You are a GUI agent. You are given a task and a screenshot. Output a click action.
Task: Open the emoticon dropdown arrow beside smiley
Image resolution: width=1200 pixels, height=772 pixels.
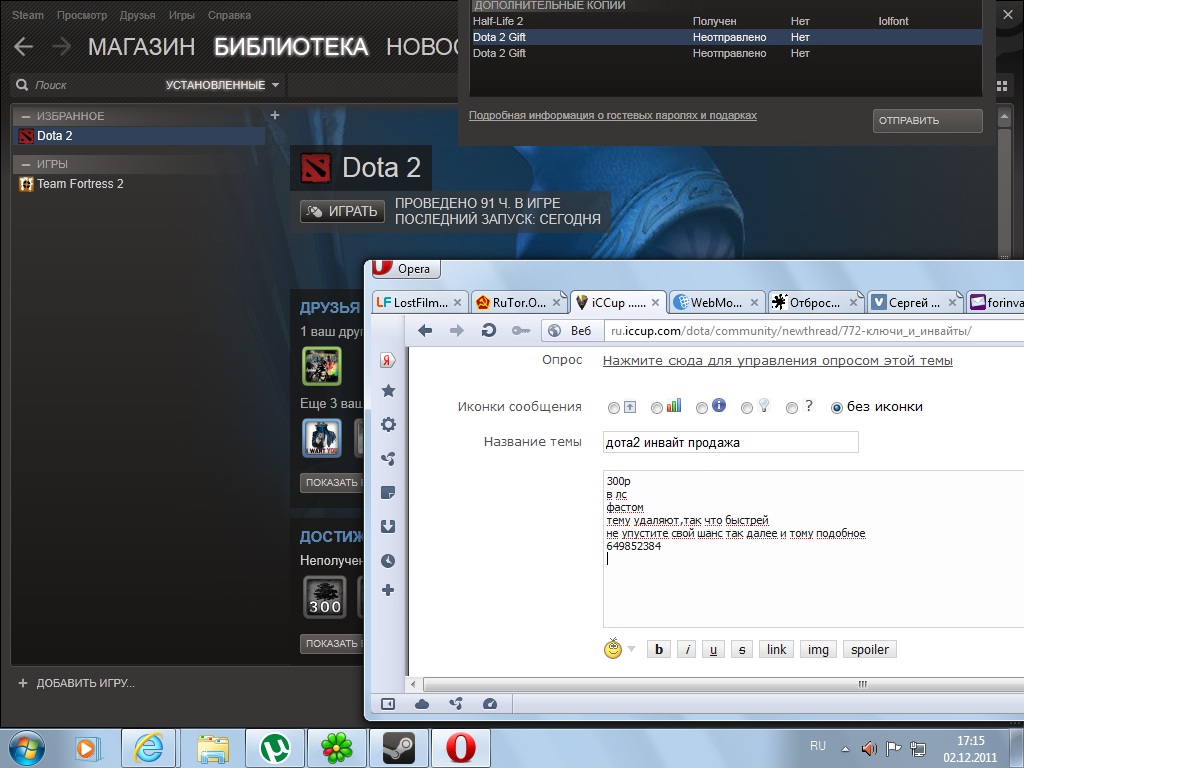(x=632, y=650)
